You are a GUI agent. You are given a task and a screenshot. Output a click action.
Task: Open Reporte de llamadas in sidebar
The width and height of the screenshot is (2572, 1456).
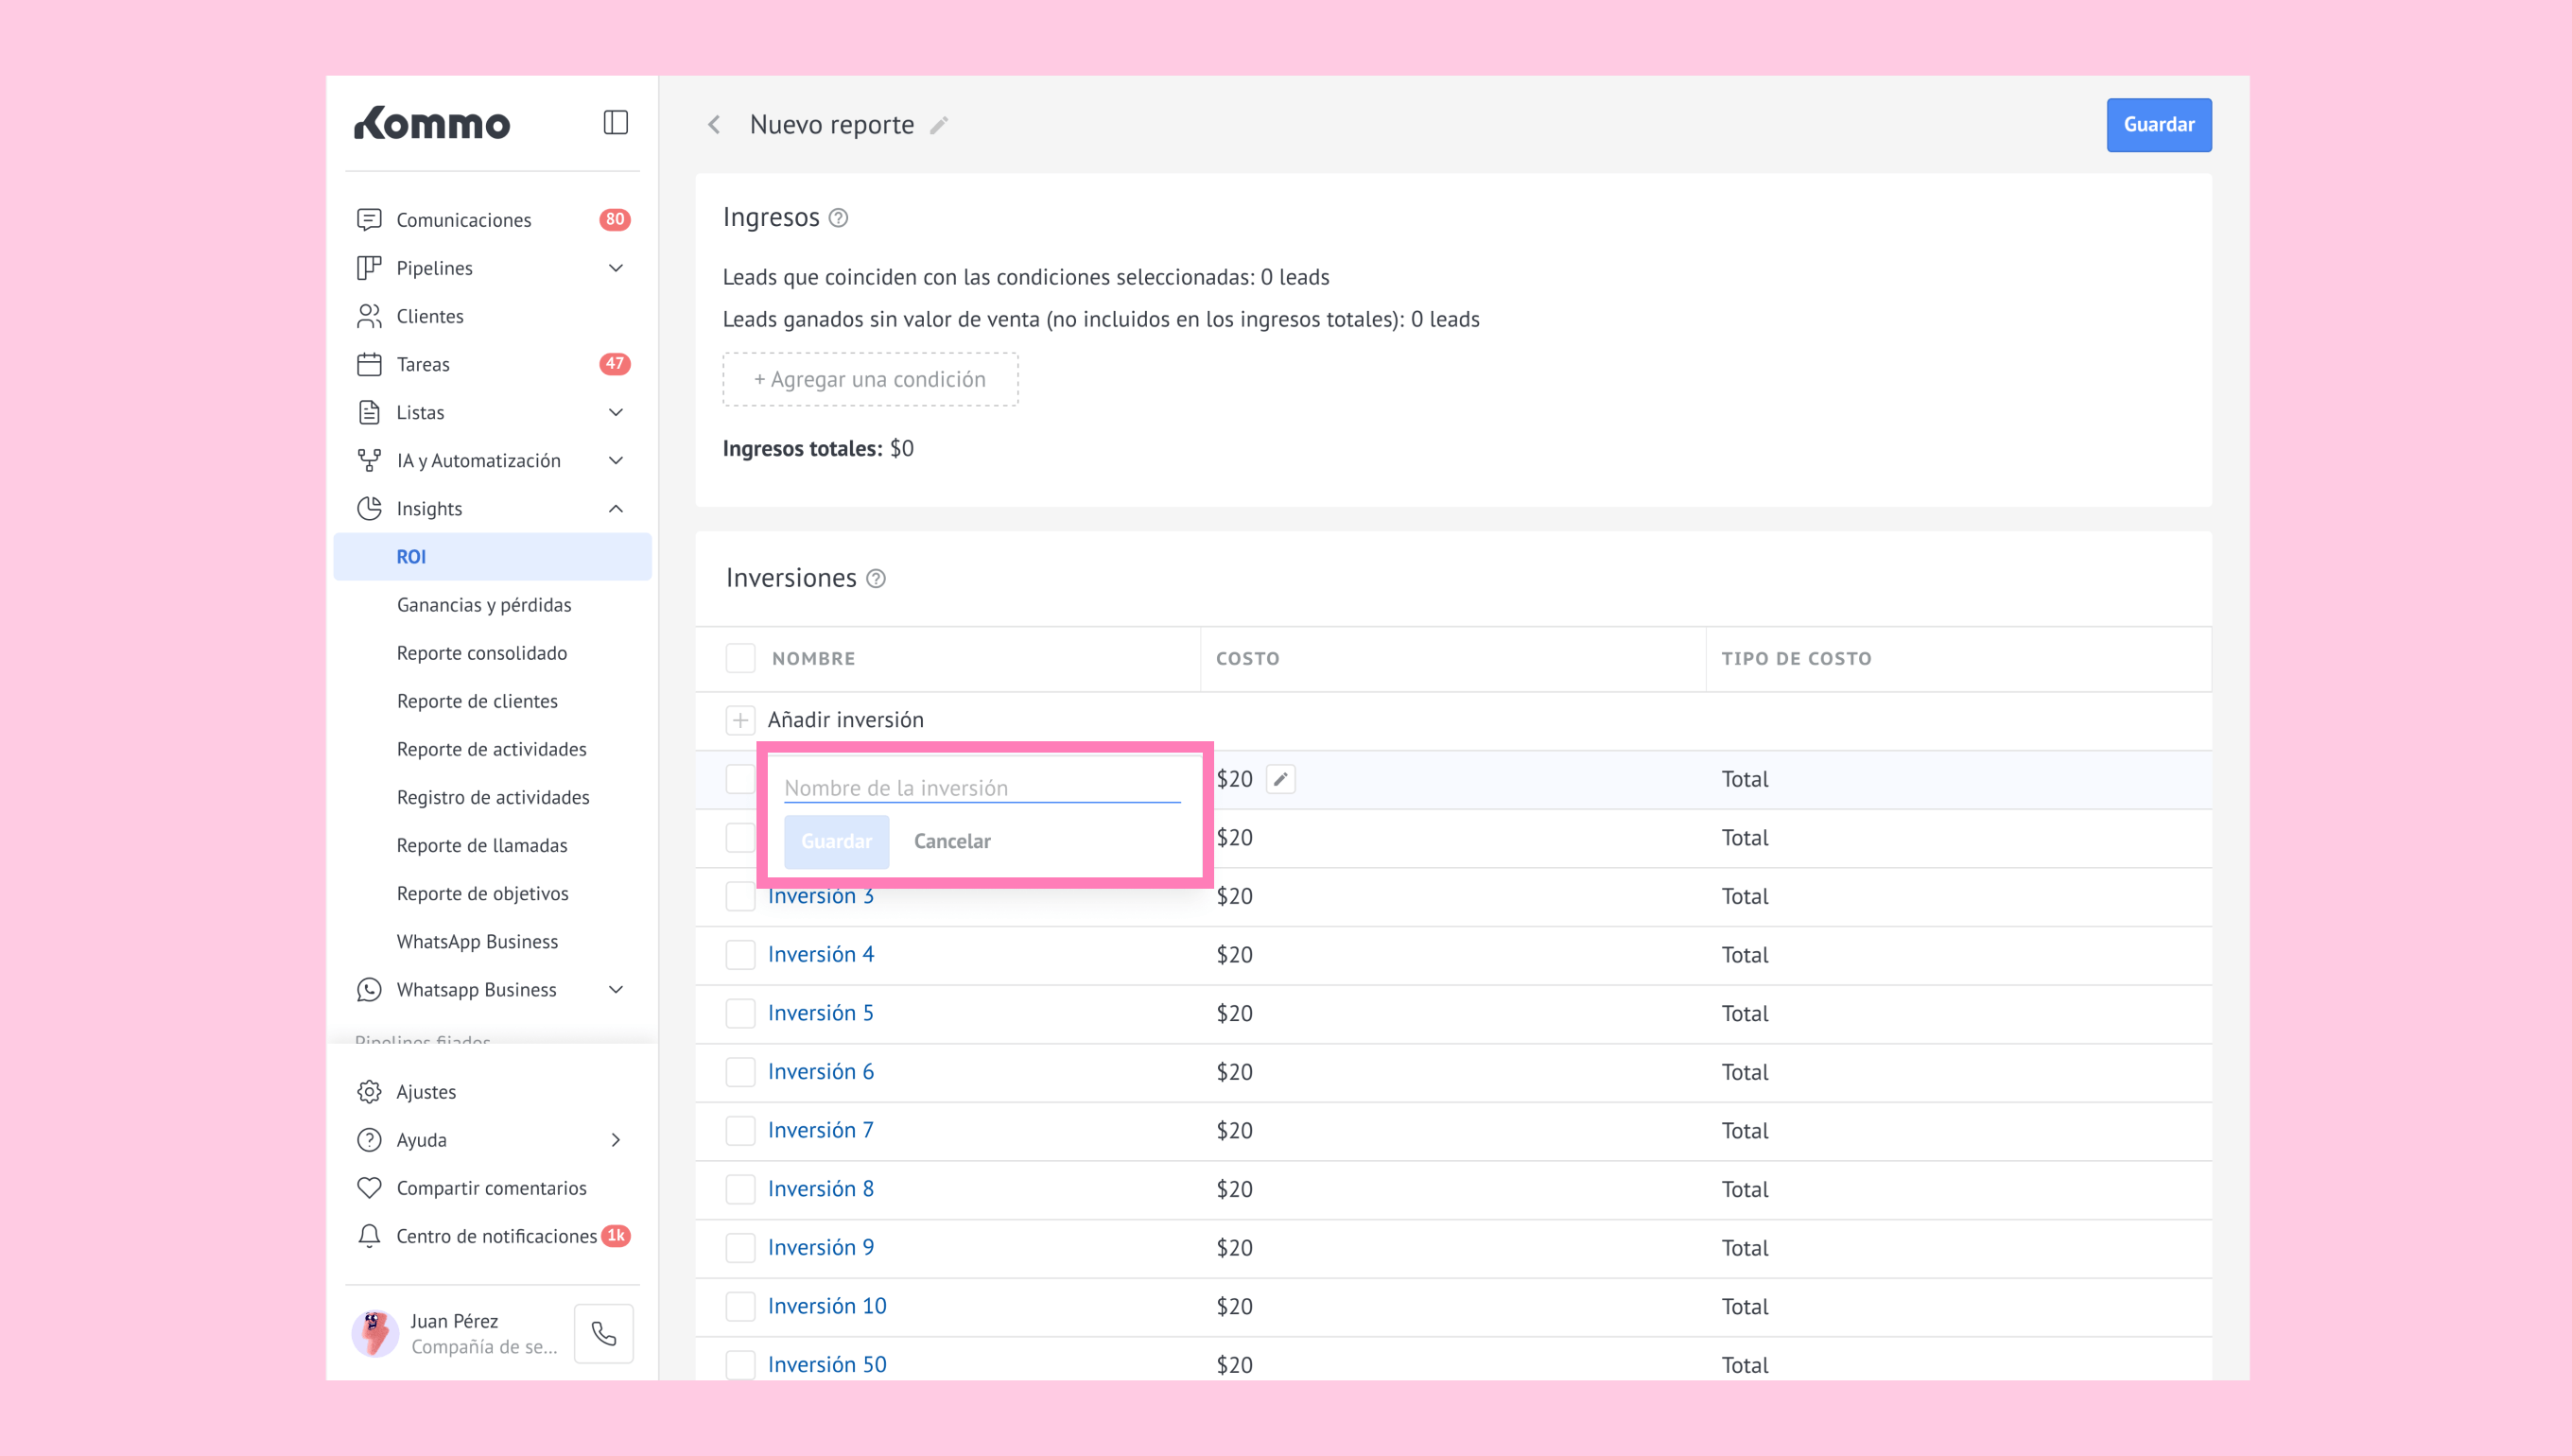[482, 845]
